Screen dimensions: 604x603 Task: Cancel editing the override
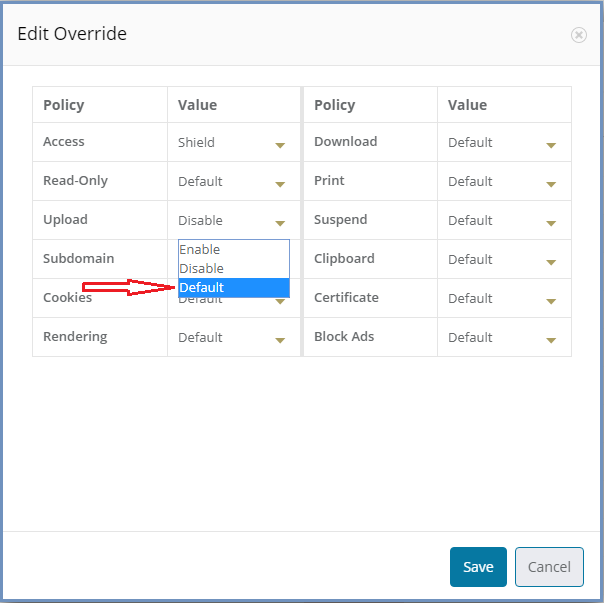549,567
